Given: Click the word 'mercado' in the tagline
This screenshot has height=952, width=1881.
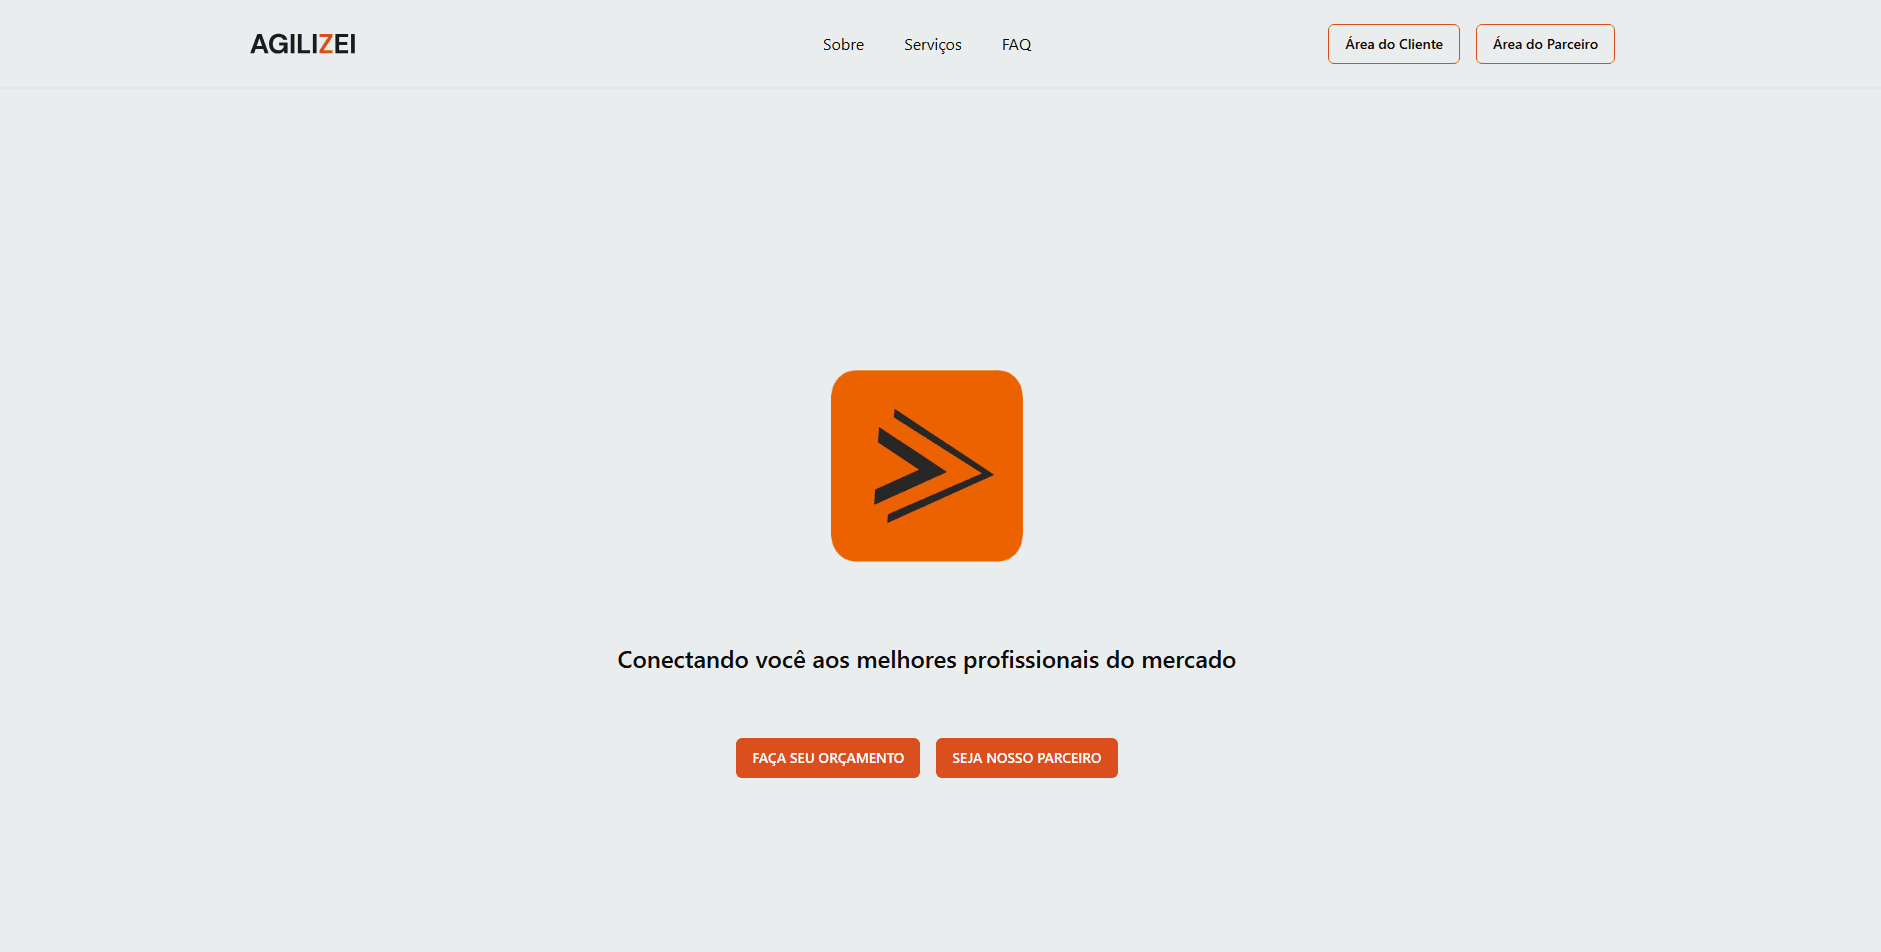Looking at the screenshot, I should [x=1188, y=660].
